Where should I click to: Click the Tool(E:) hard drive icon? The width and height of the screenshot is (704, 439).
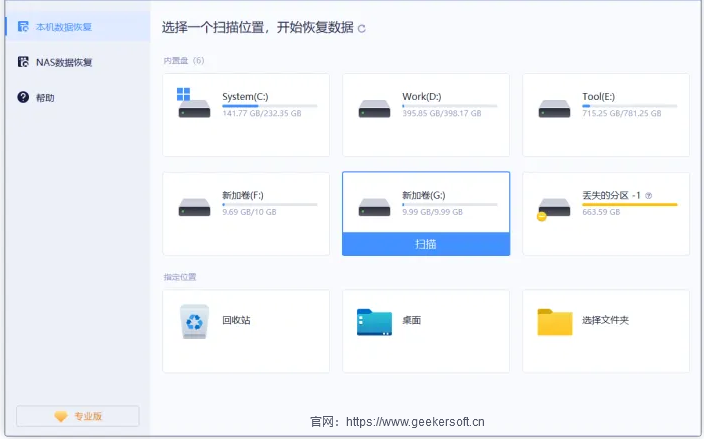554,108
